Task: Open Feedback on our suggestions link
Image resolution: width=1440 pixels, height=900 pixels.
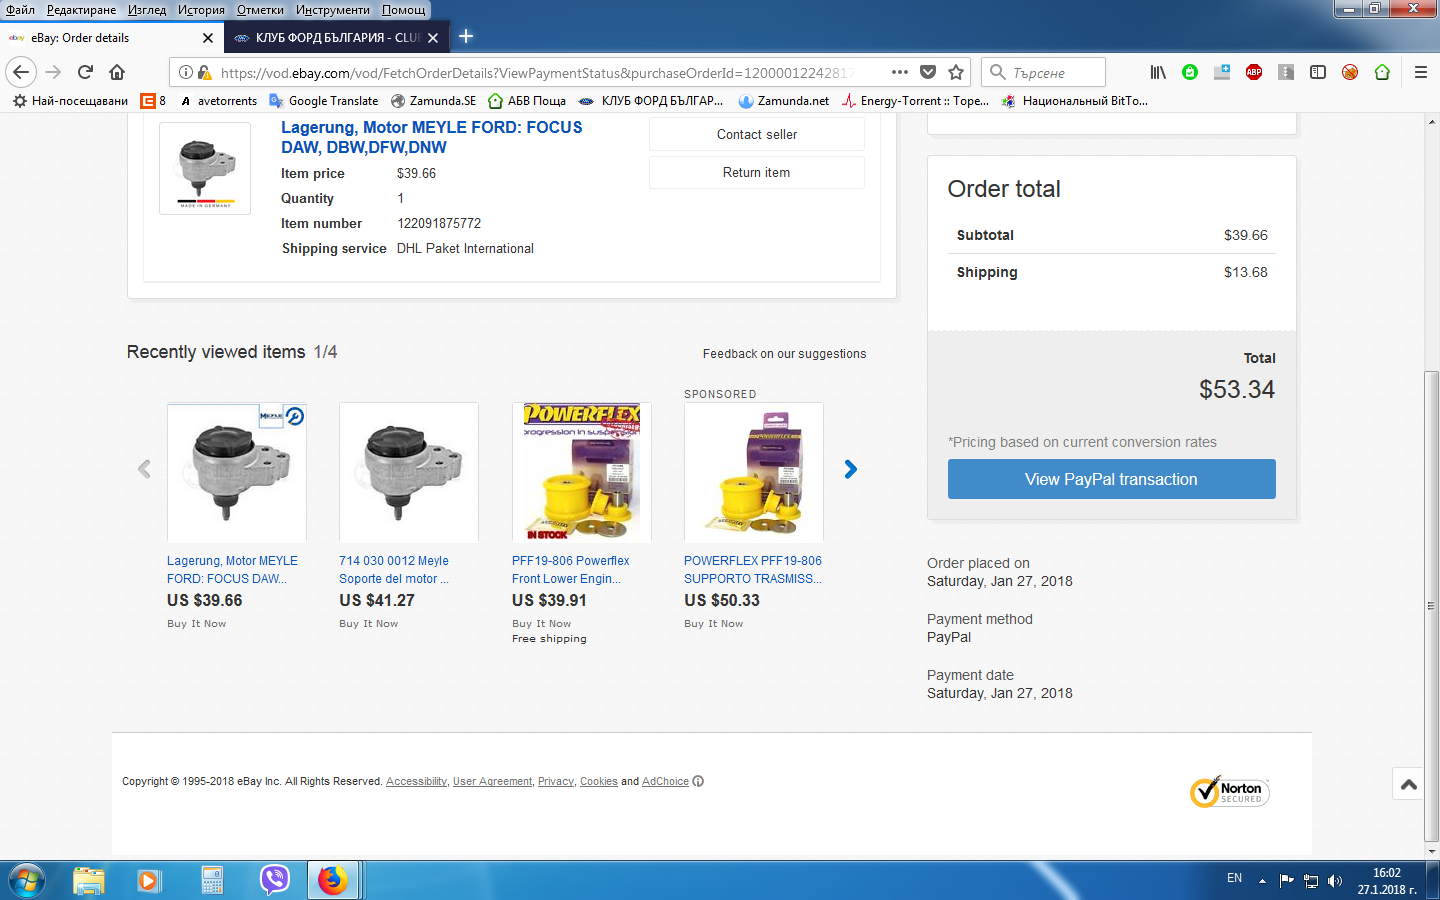Action: pyautogui.click(x=784, y=354)
